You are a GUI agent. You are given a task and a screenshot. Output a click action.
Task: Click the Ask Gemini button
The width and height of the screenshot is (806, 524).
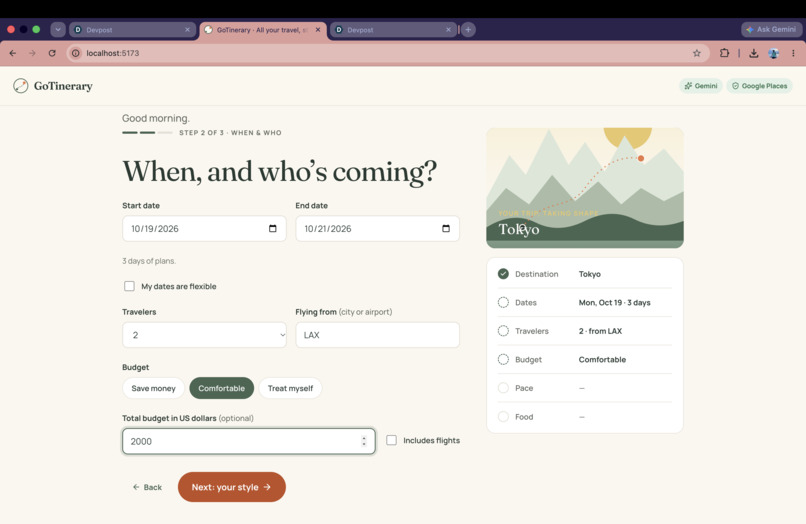point(771,29)
